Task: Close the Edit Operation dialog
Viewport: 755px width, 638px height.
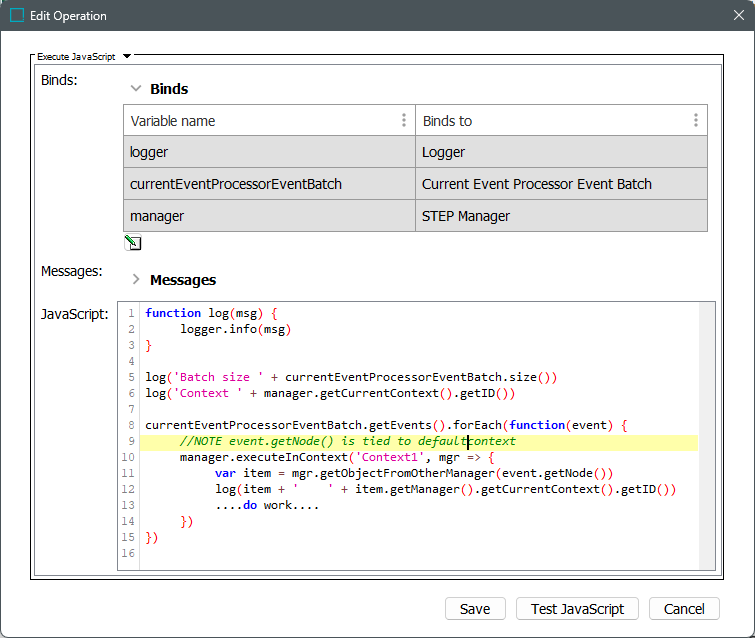Action: tap(737, 16)
